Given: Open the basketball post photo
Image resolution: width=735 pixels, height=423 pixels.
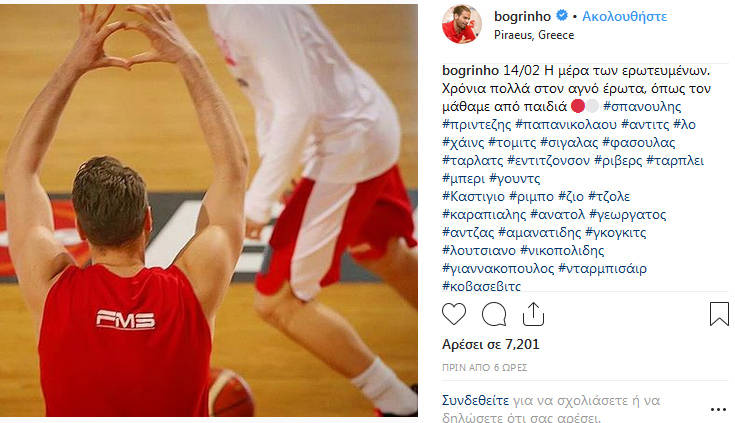Looking at the screenshot, I should (209, 211).
